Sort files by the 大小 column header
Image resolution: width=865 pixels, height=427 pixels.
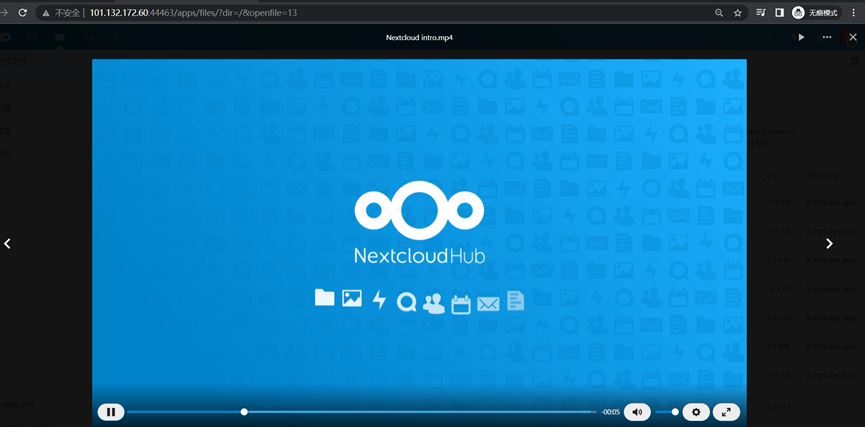pyautogui.click(x=771, y=176)
